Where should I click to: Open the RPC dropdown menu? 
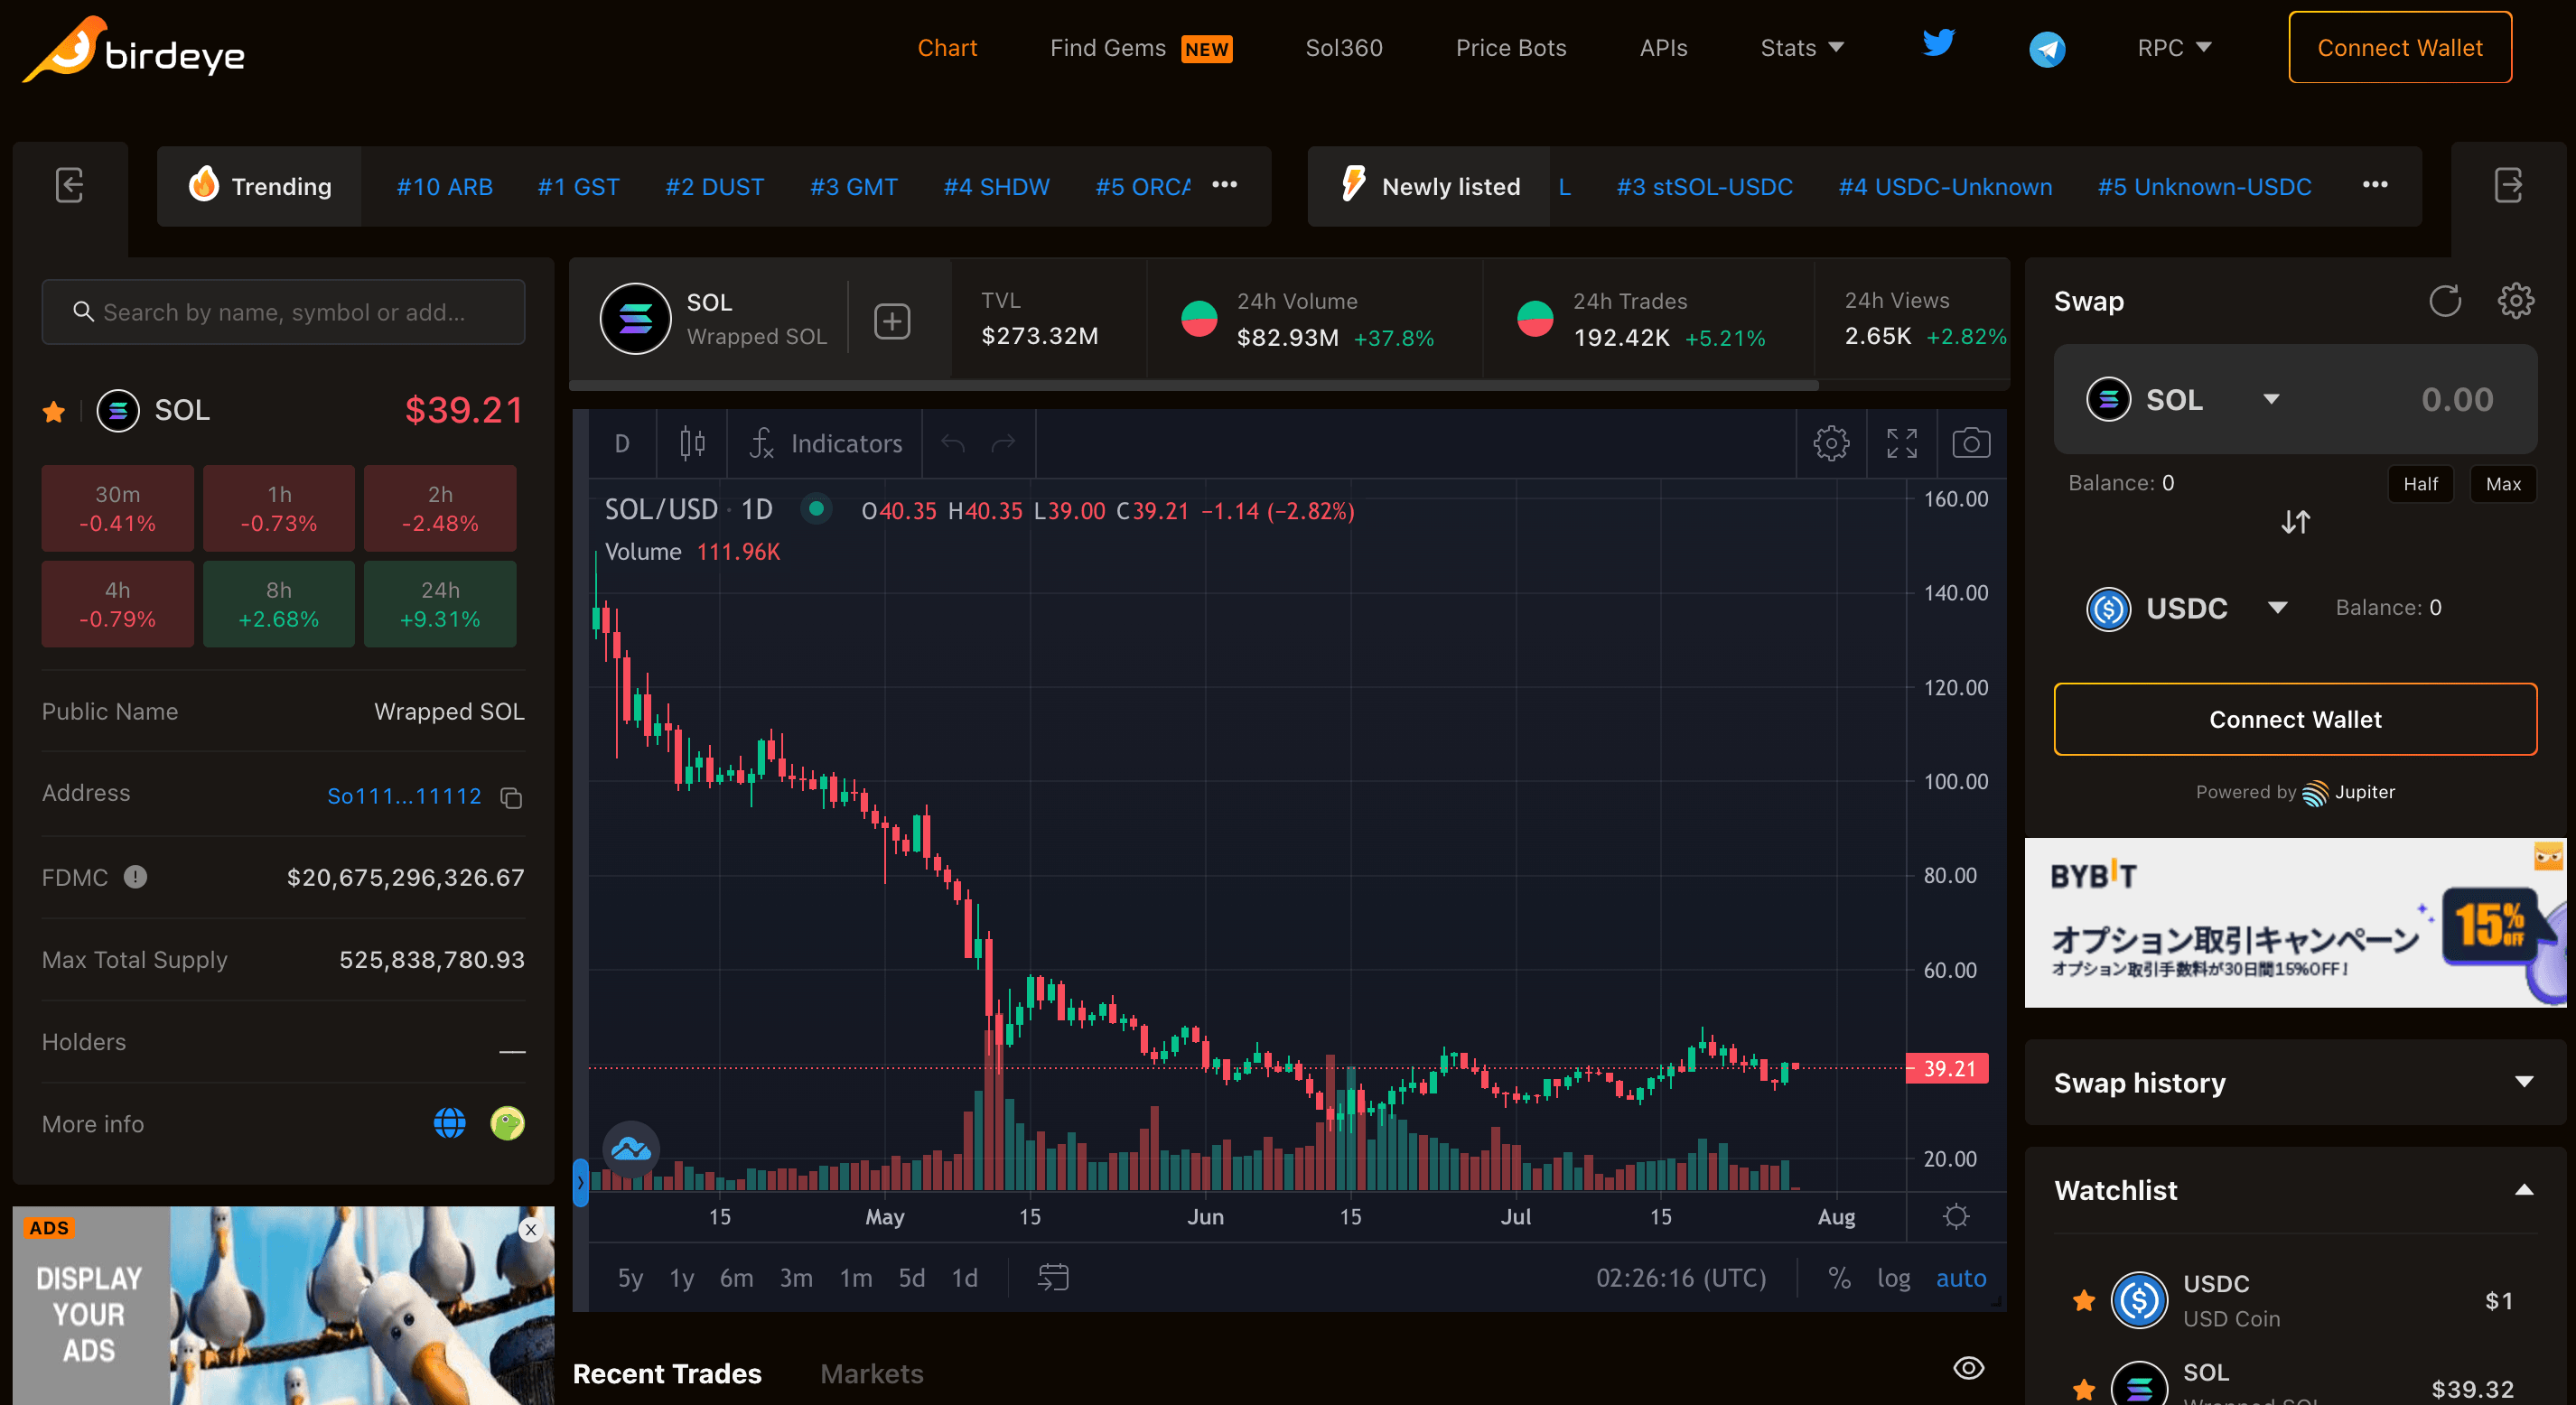click(2173, 48)
